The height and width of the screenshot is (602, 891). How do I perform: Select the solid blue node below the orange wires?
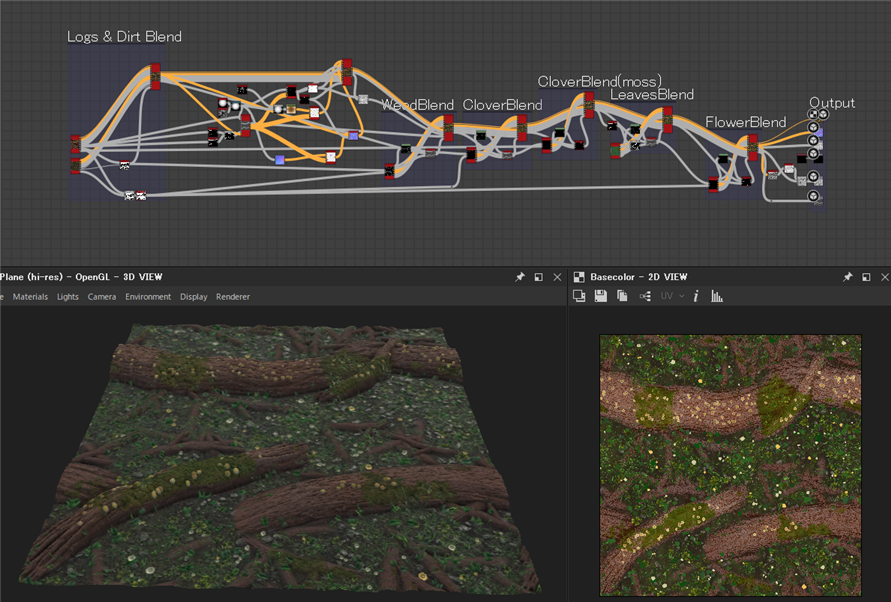point(280,160)
